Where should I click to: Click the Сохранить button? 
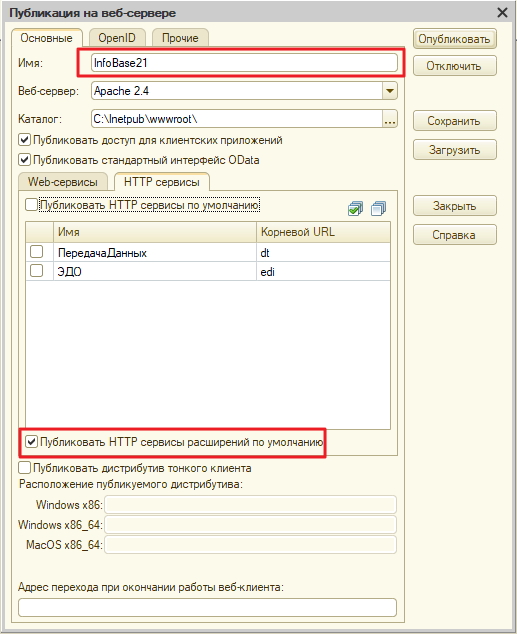coord(454,121)
